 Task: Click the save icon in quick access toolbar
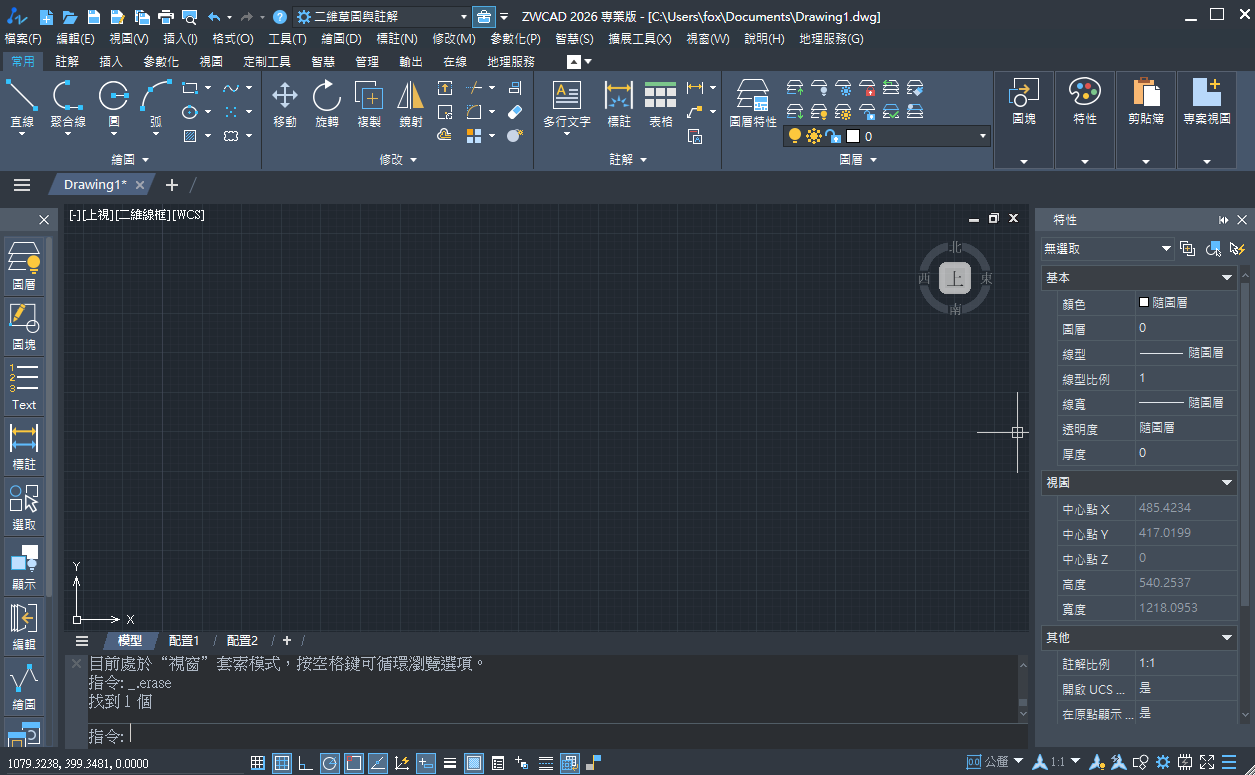click(93, 17)
